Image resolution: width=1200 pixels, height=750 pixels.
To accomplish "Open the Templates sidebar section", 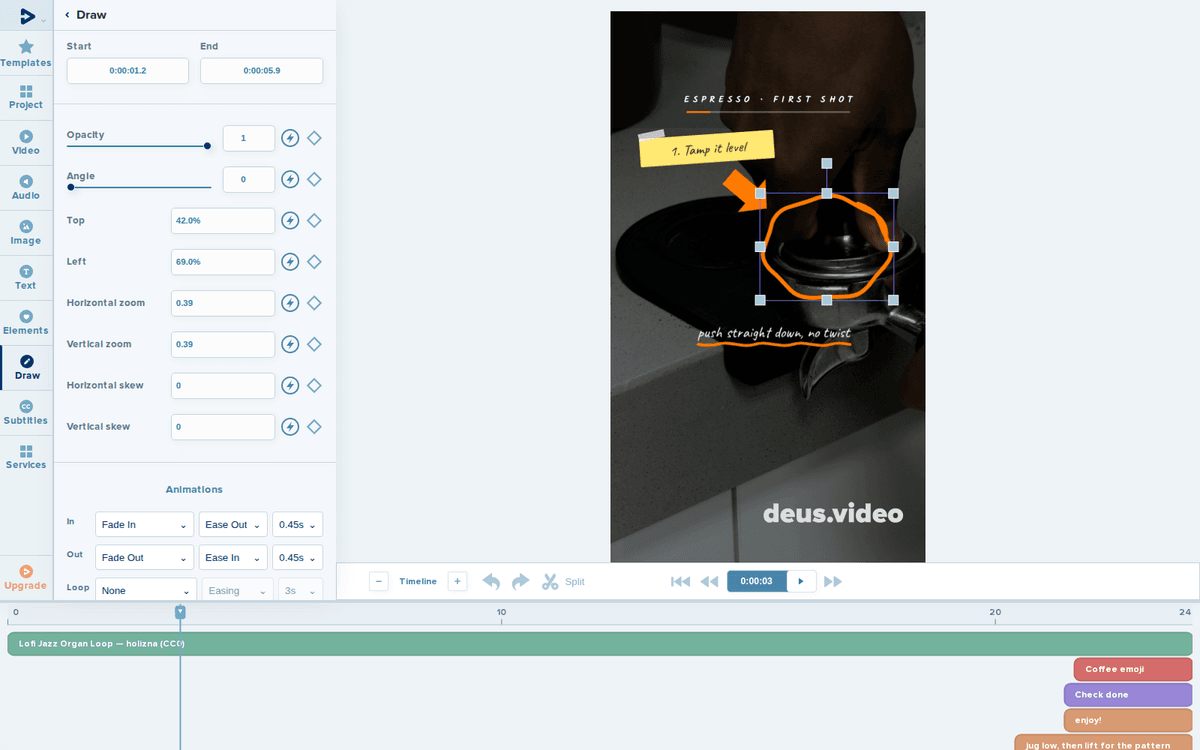I will 26,53.
